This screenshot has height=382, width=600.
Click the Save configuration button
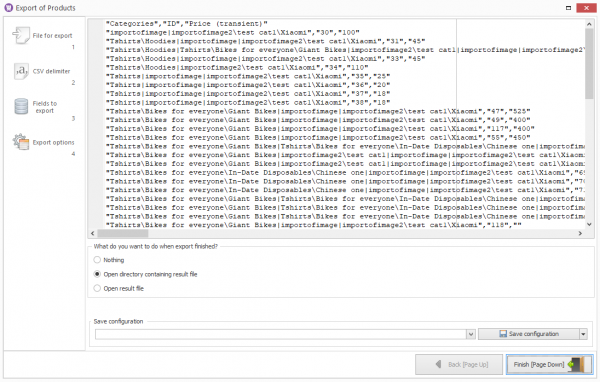click(x=529, y=334)
